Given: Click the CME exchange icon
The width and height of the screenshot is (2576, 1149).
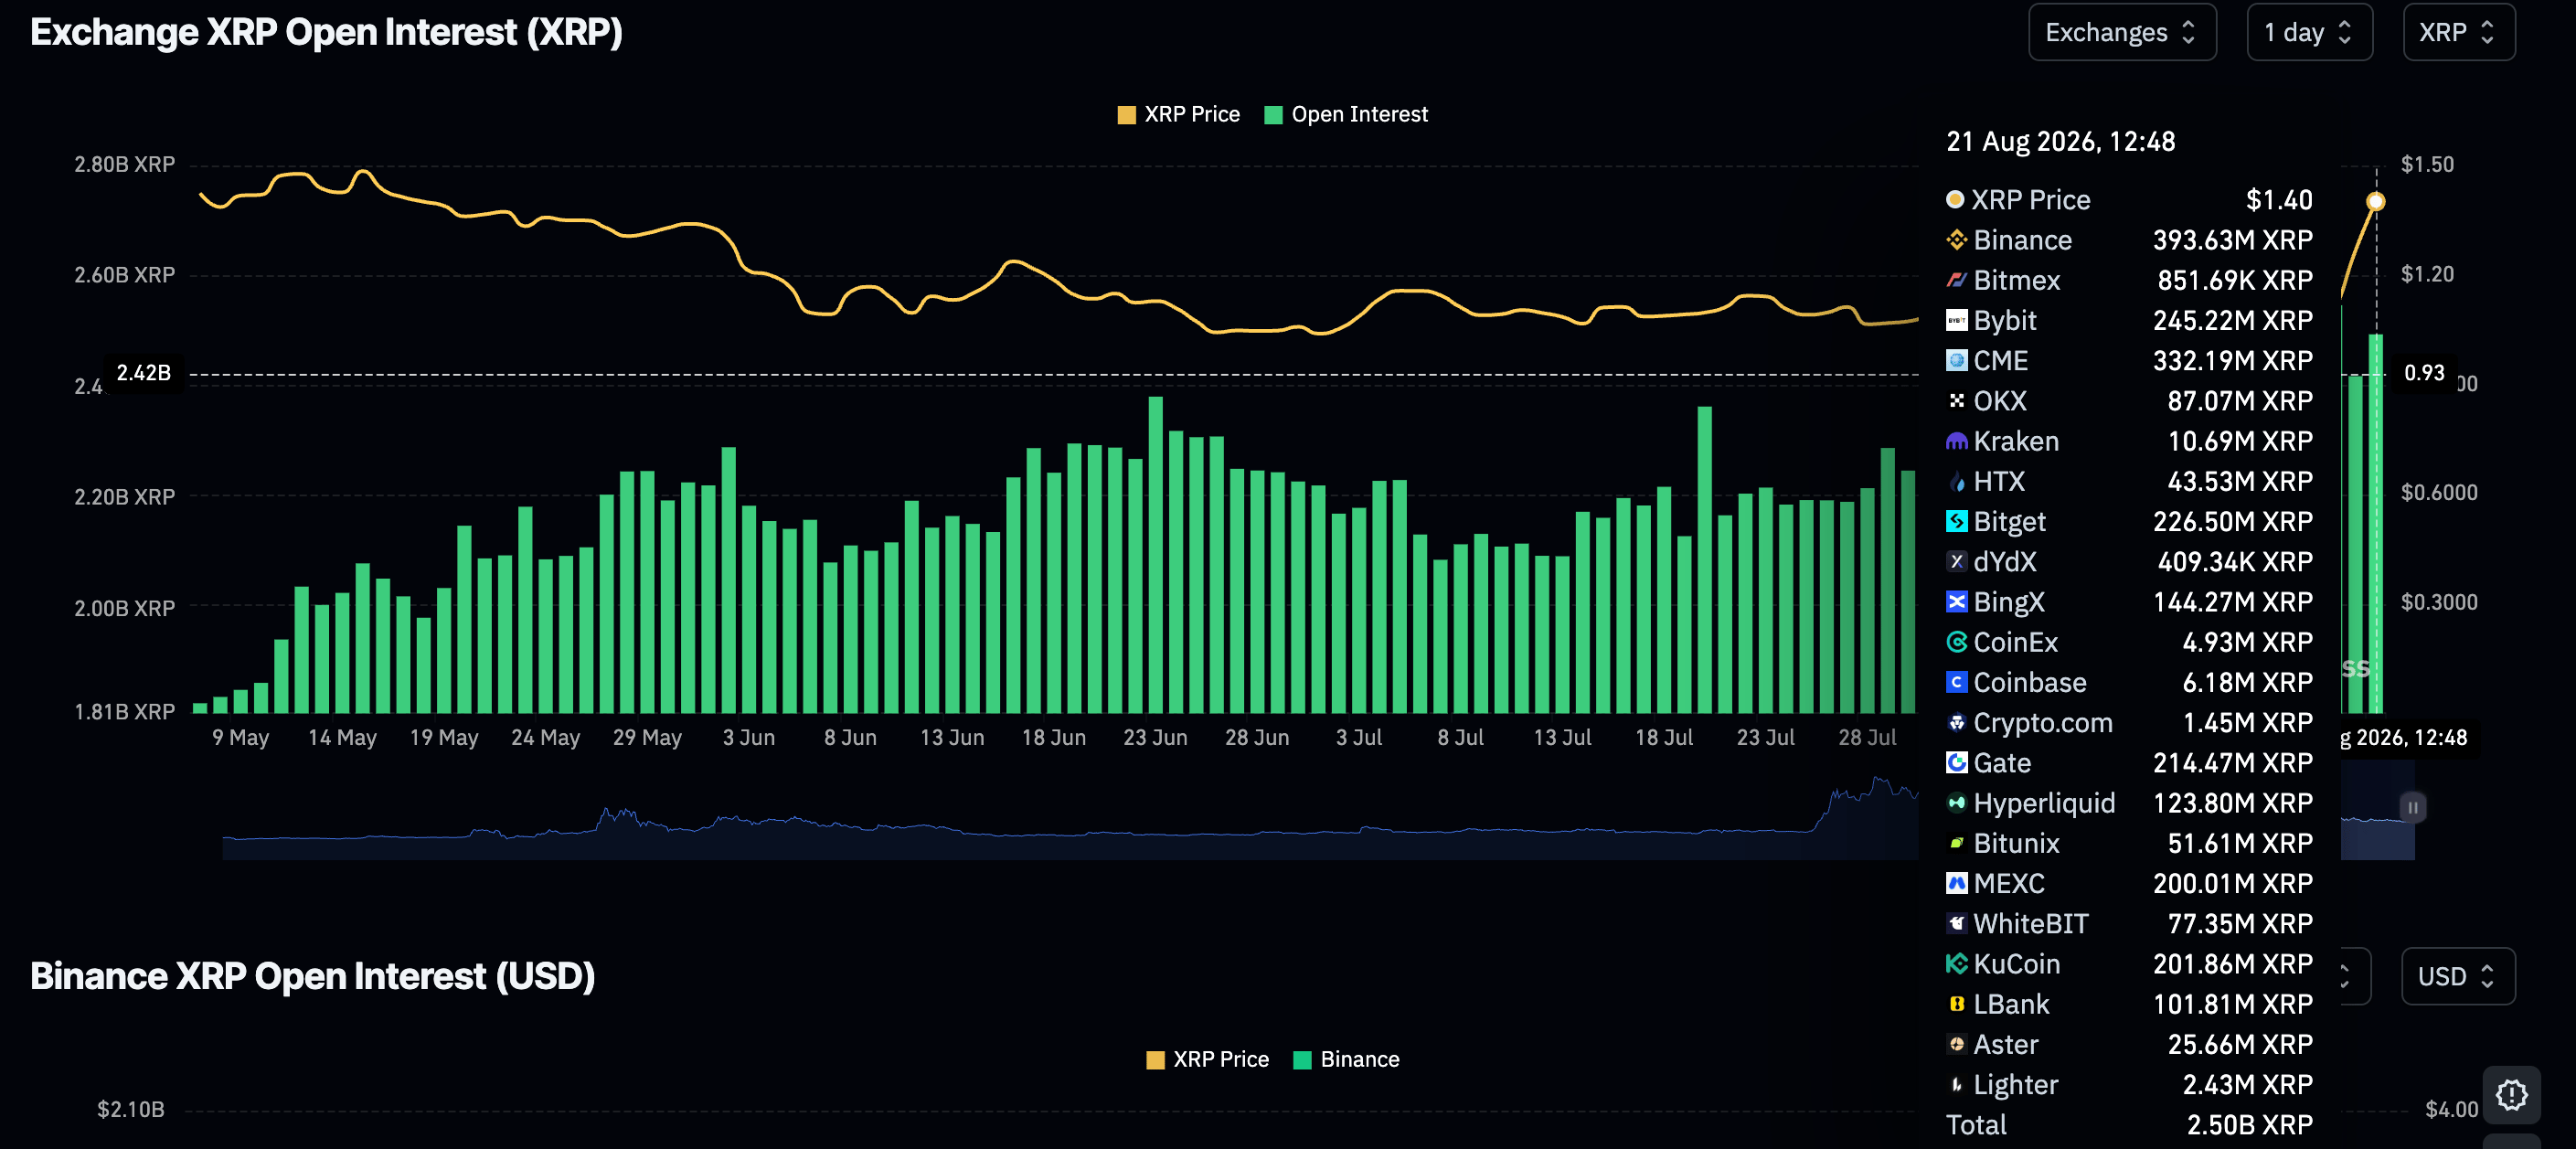Looking at the screenshot, I should coord(1956,360).
